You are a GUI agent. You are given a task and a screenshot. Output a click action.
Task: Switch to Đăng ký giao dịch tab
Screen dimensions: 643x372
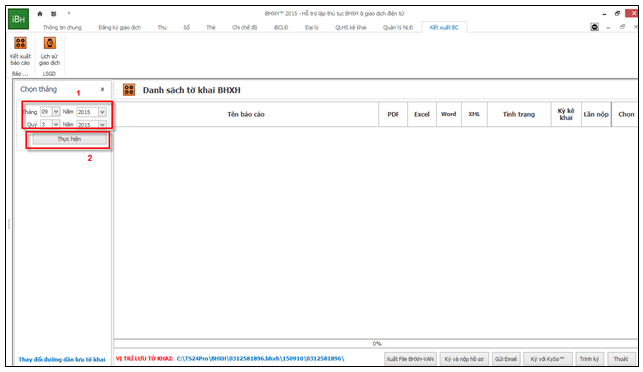tap(119, 27)
